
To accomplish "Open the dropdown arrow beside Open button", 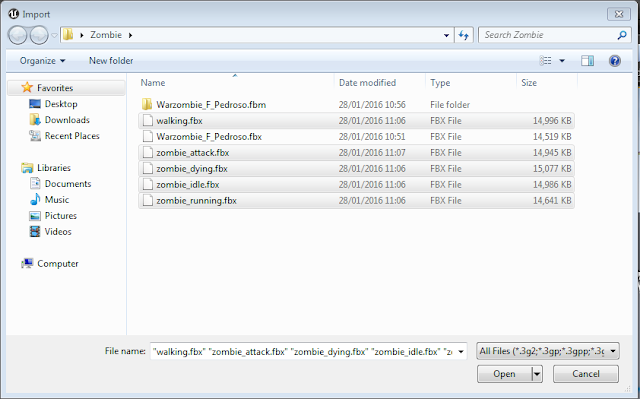I will tap(537, 374).
